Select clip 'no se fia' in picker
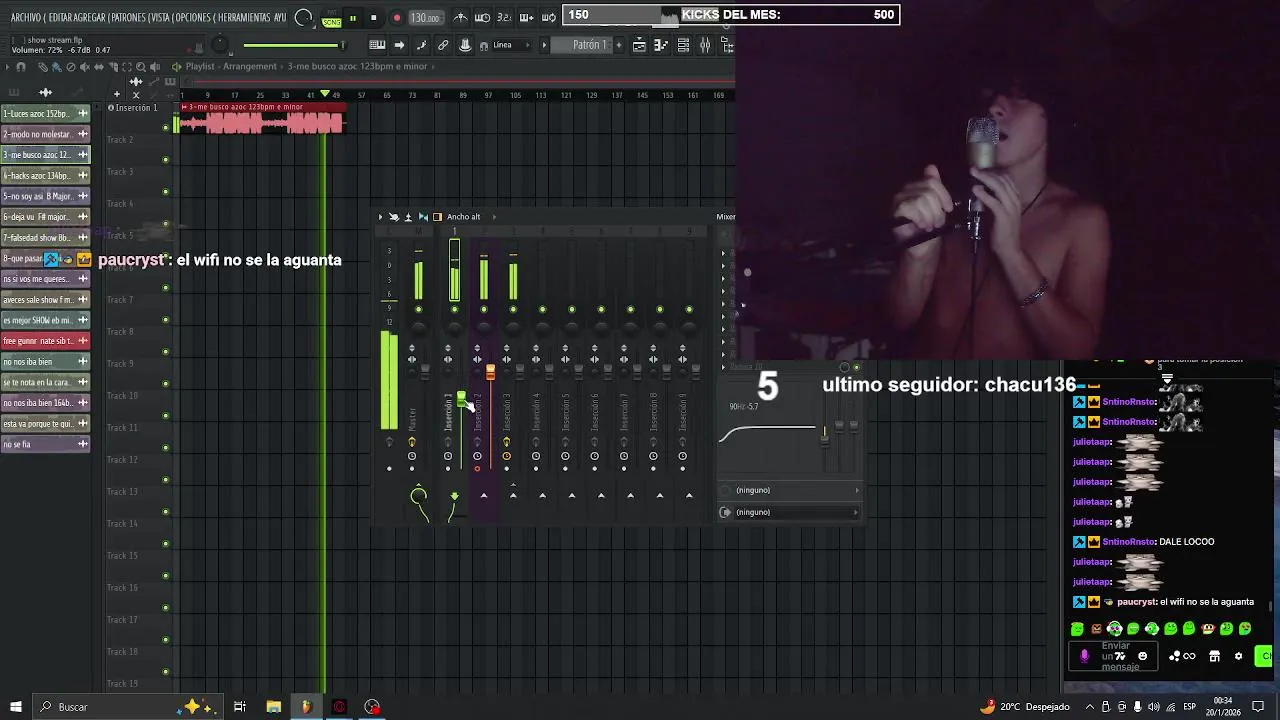 [45, 444]
